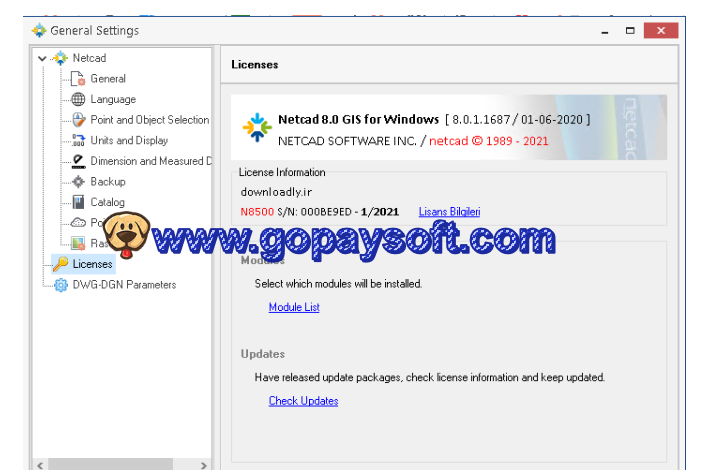Image resolution: width=707 pixels, height=470 pixels.
Task: Click the raster image icon in tree
Action: pyautogui.click(x=78, y=243)
